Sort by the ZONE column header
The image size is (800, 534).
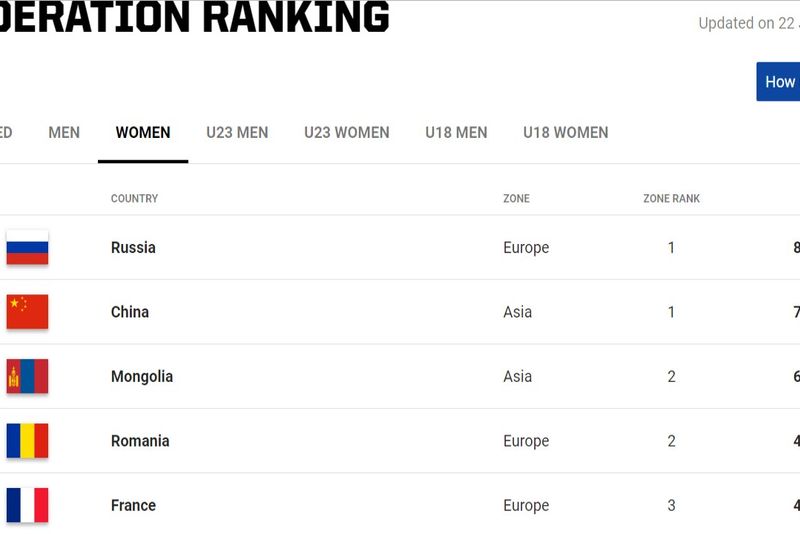(516, 199)
